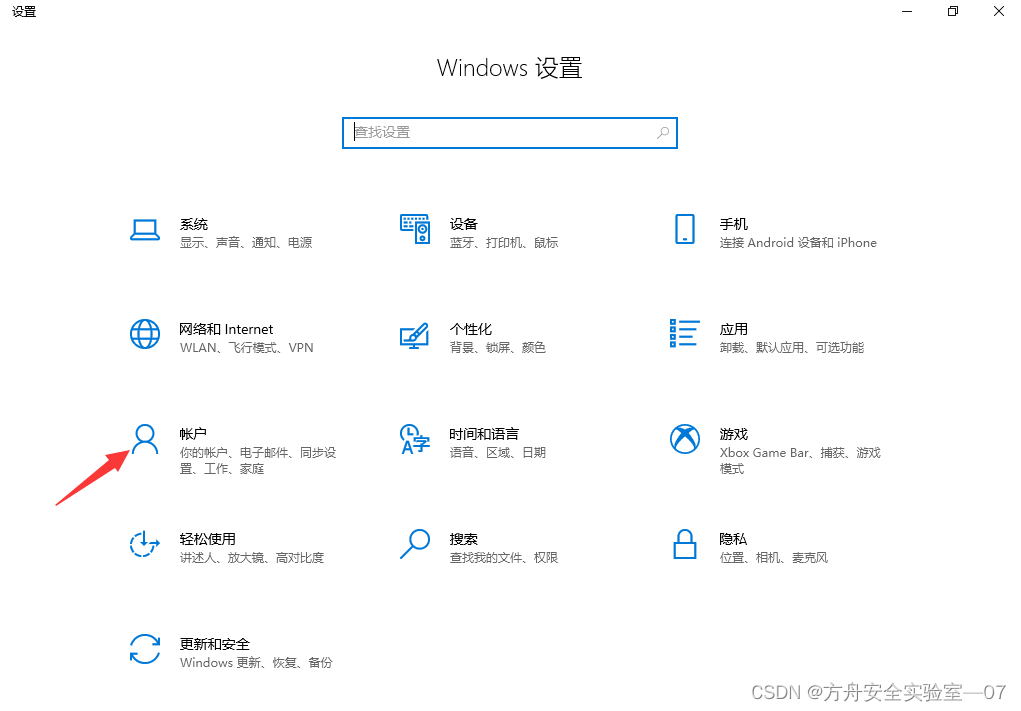Click description 卸载、默认应用、可选功能
This screenshot has height=711, width=1021.
coord(792,348)
